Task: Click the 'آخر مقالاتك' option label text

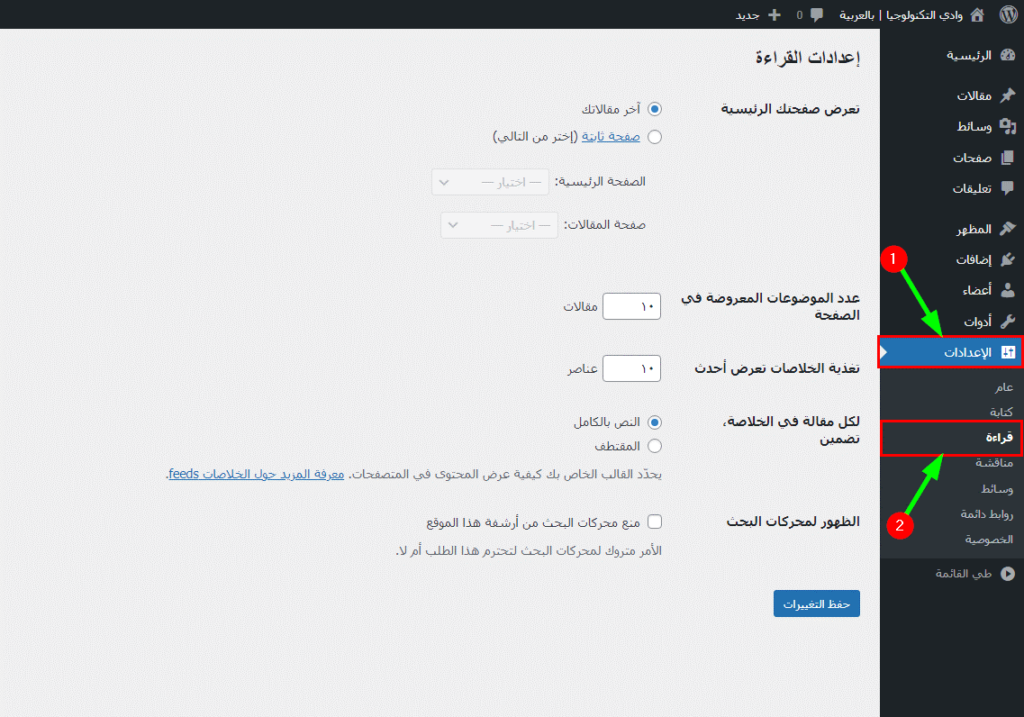Action: (611, 109)
